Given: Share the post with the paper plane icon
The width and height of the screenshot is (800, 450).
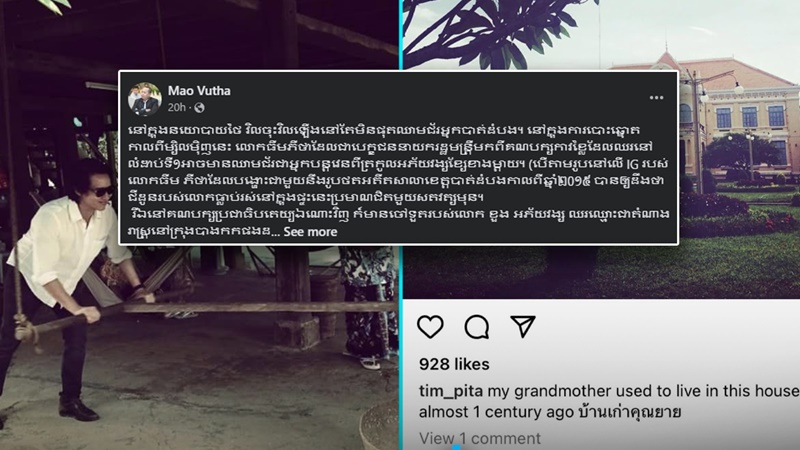Looking at the screenshot, I should (522, 326).
